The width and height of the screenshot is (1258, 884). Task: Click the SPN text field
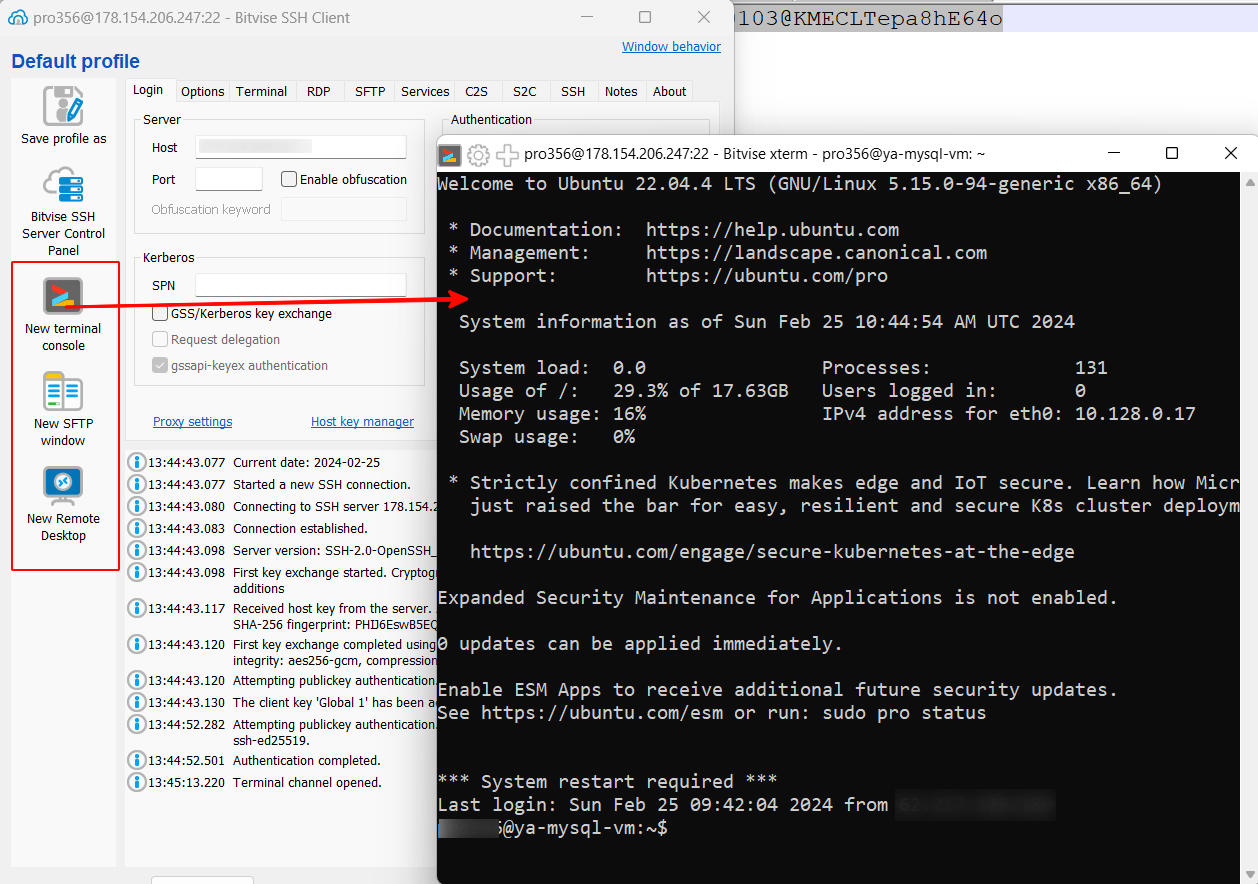click(300, 285)
